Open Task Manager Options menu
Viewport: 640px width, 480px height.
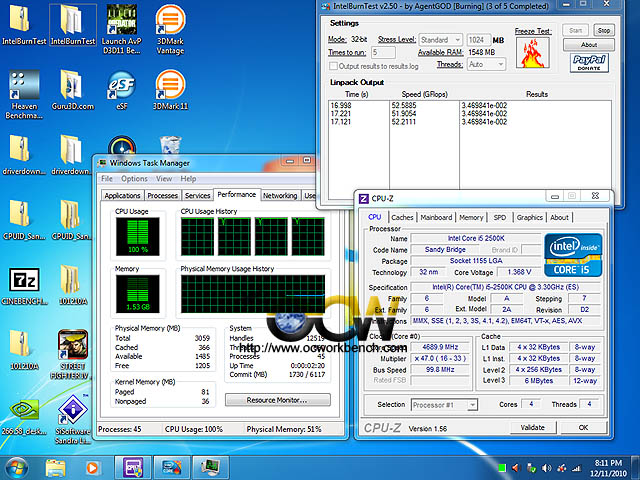(x=134, y=179)
